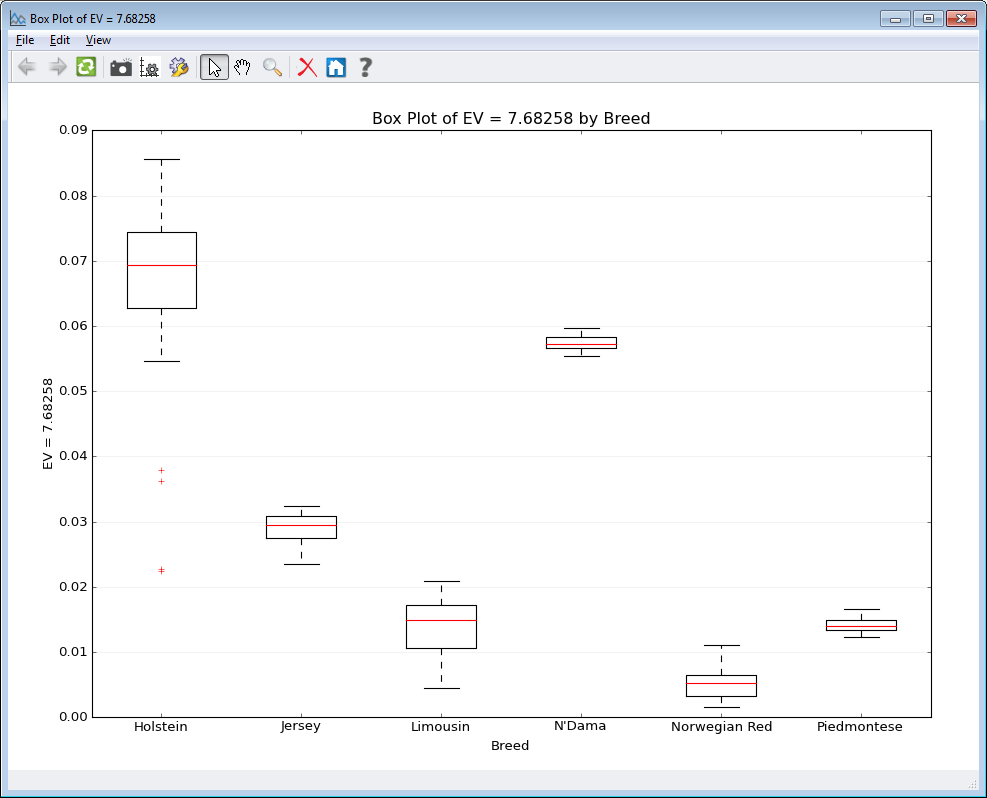Enable the pan hand tool
The image size is (987, 798).
242,67
